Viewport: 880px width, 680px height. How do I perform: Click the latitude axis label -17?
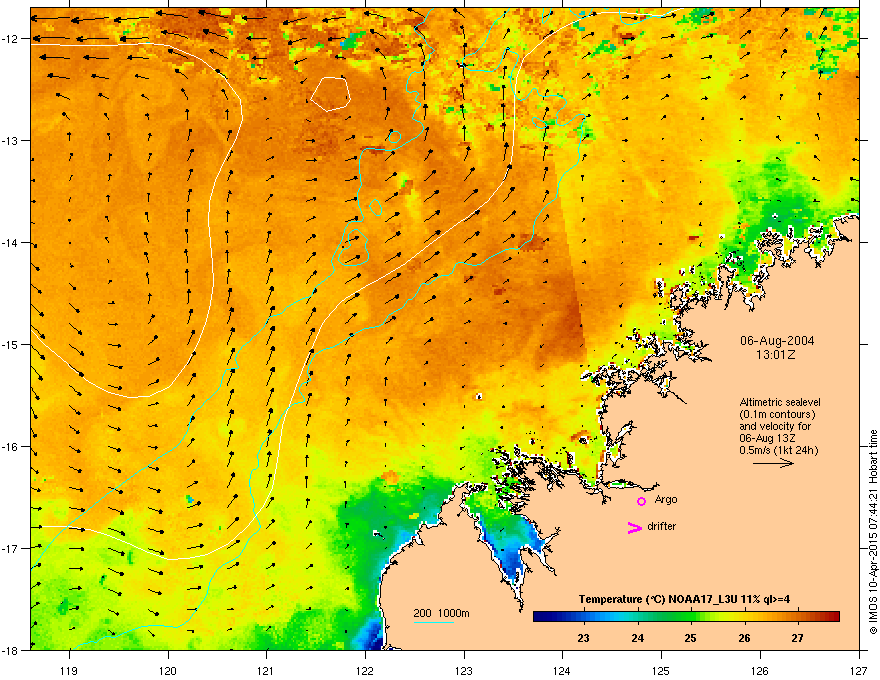tap(10, 549)
